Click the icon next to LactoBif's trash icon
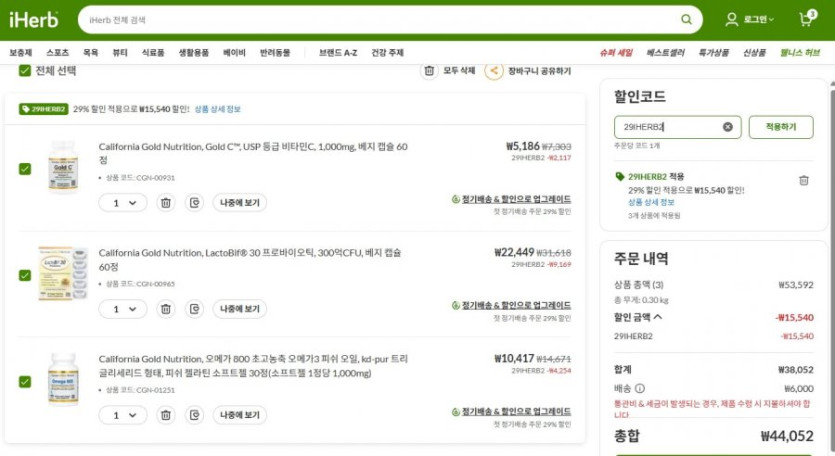Image resolution: width=835 pixels, height=456 pixels. coord(194,309)
